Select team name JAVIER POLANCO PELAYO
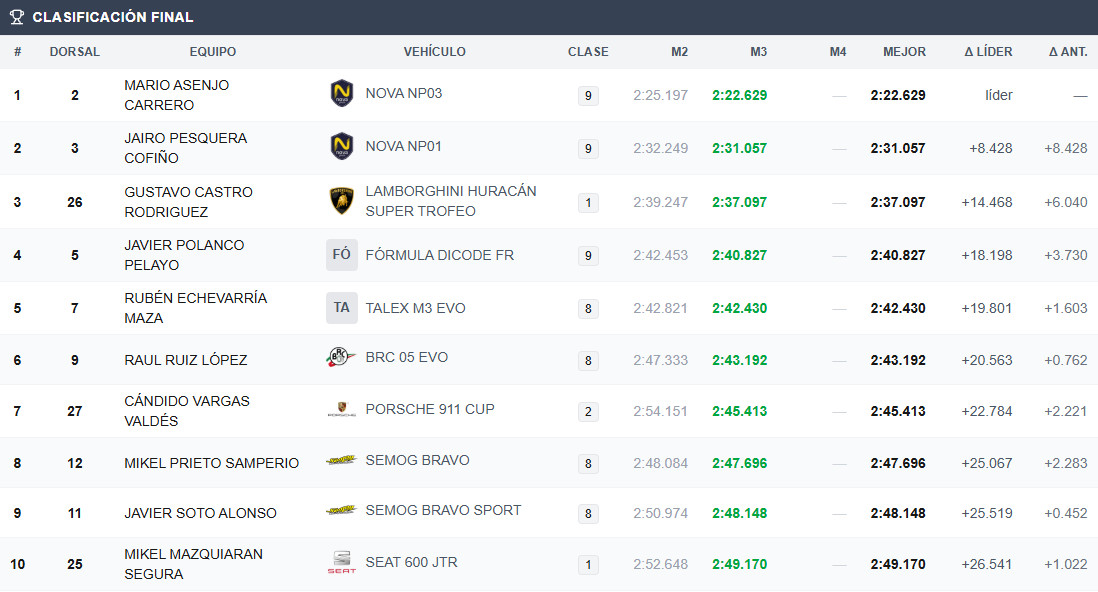Viewport: 1098px width, 592px height. point(184,255)
